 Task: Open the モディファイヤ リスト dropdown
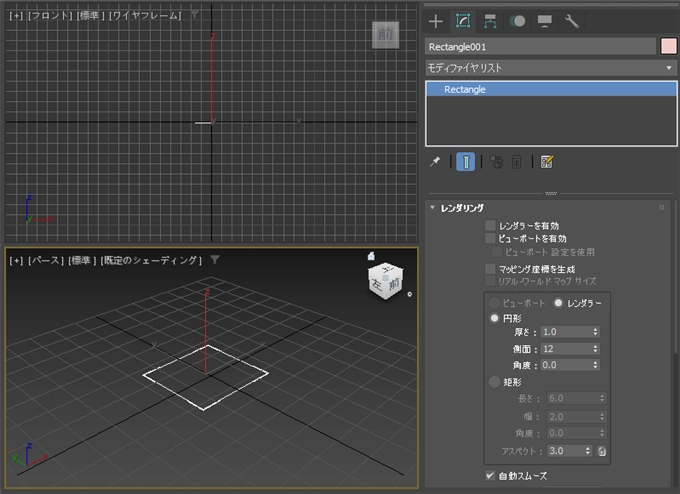point(551,68)
